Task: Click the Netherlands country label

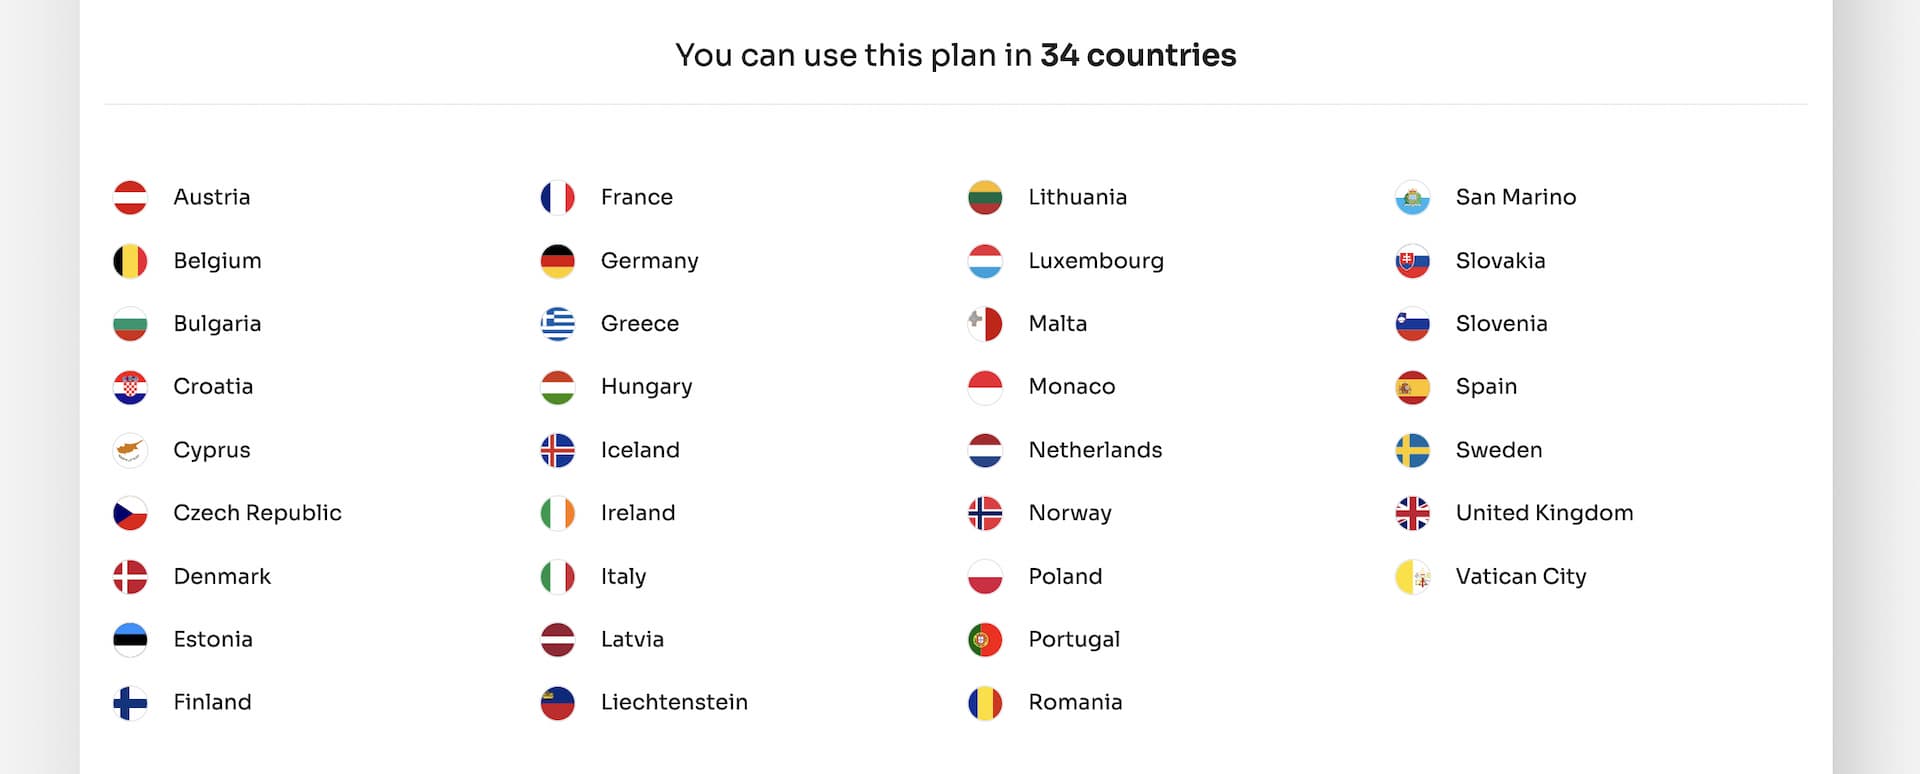Action: point(1095,450)
